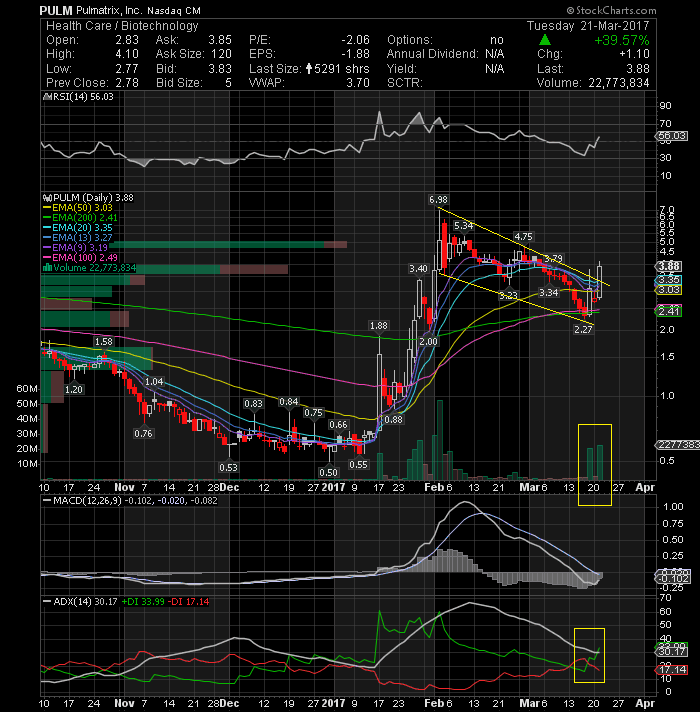The image size is (700, 712).
Task: Click the Tuesday 21-Mar-2017 date
Action: [x=588, y=25]
